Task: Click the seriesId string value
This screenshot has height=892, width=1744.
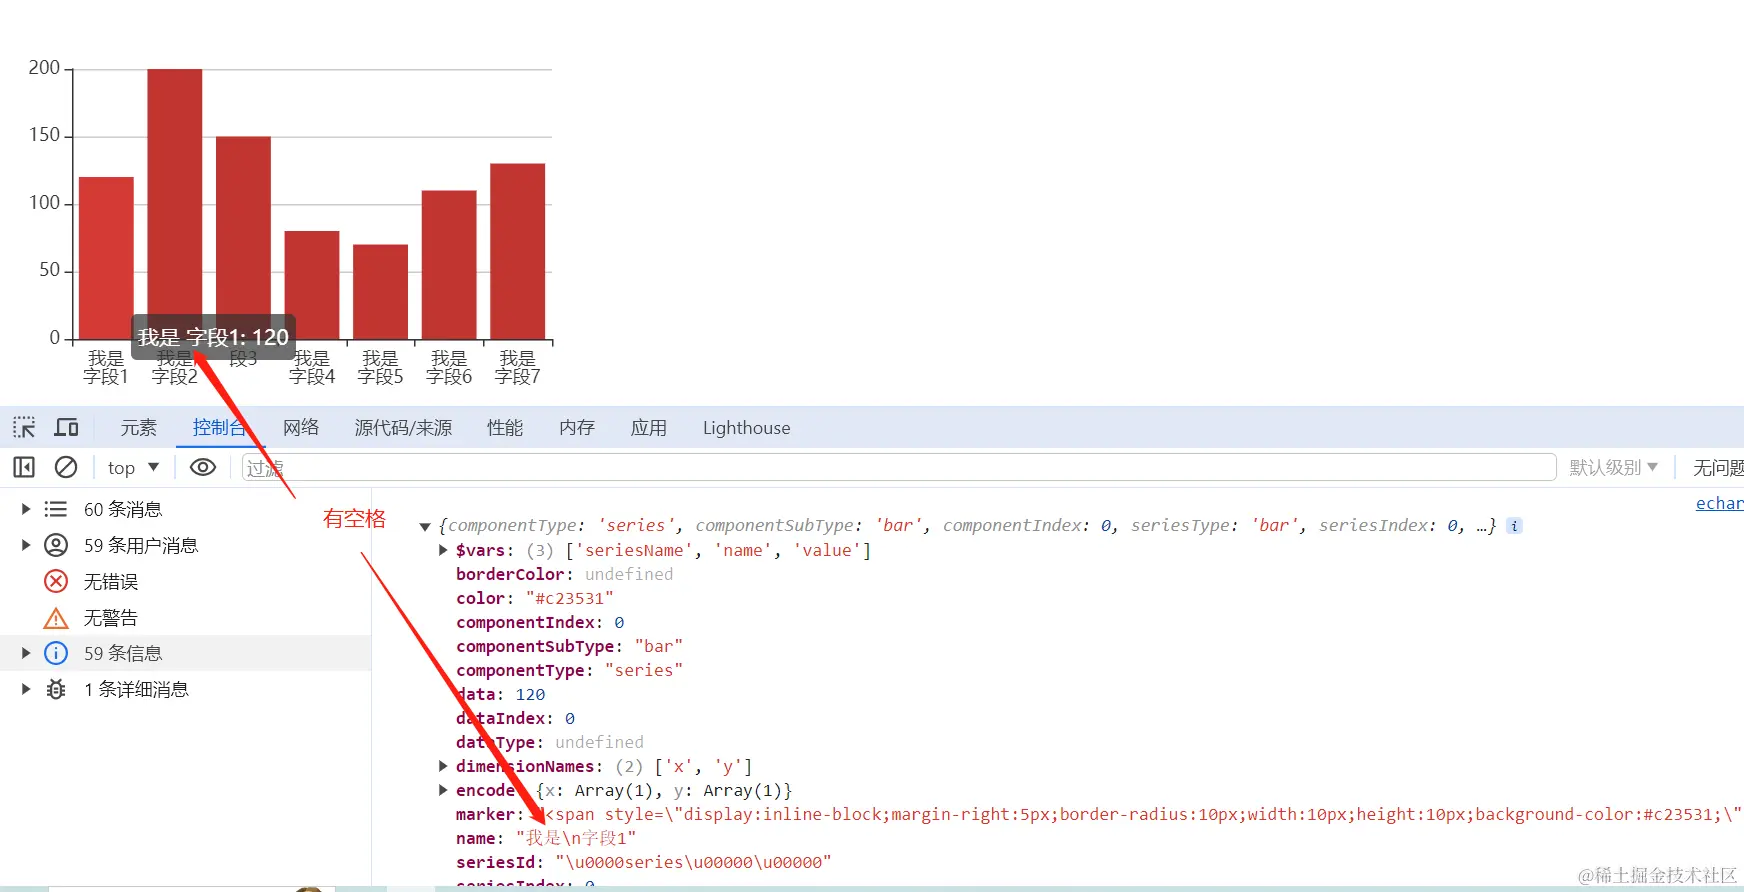Action: pos(693,862)
